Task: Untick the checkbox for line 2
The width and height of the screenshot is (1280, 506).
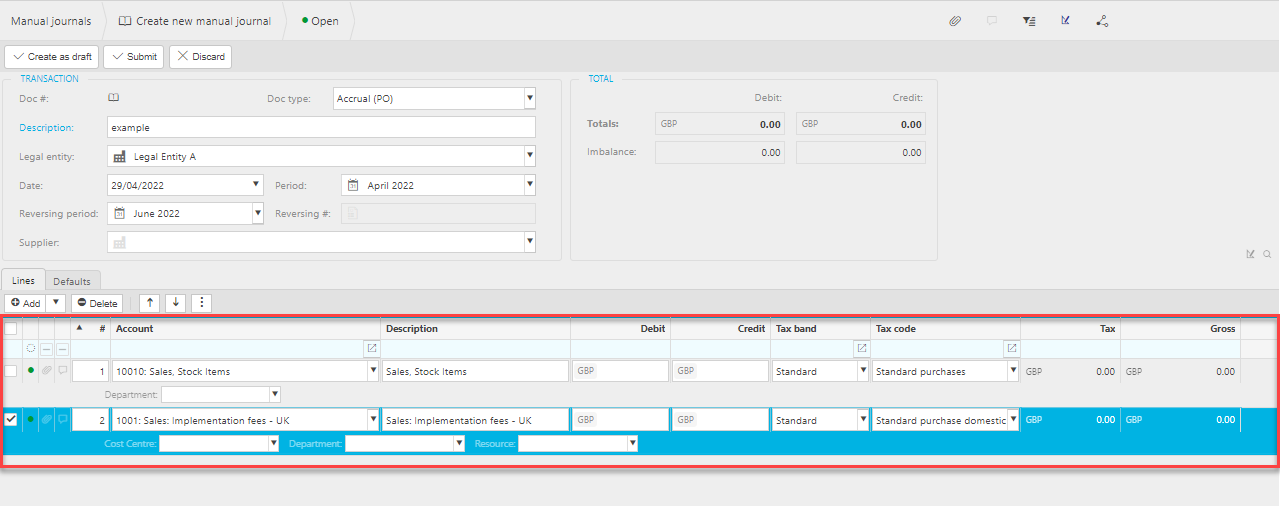Action: click(x=11, y=420)
